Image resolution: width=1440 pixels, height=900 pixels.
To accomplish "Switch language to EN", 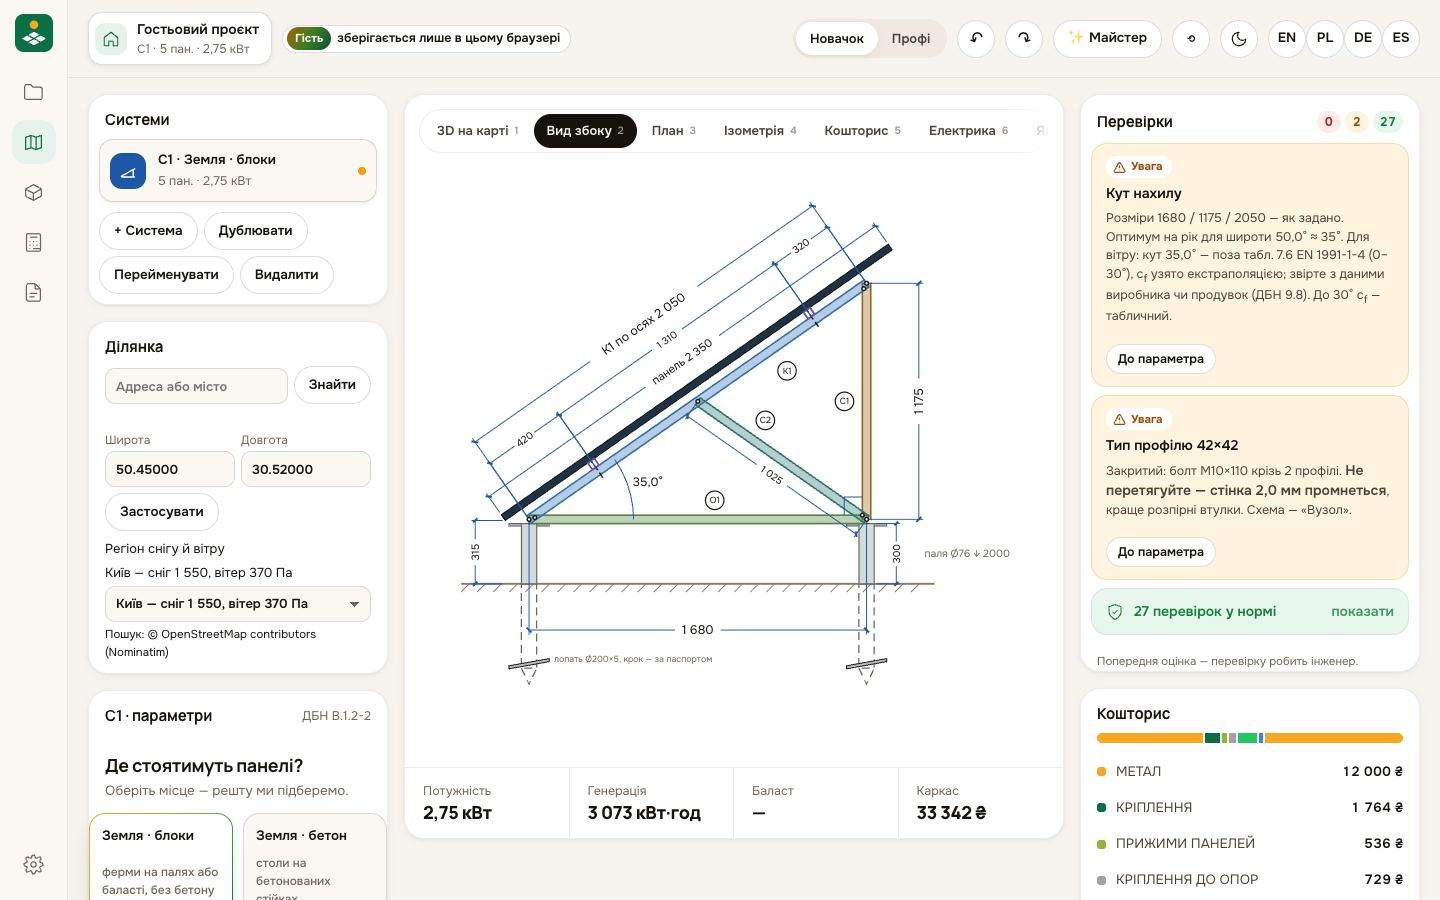I will point(1287,38).
